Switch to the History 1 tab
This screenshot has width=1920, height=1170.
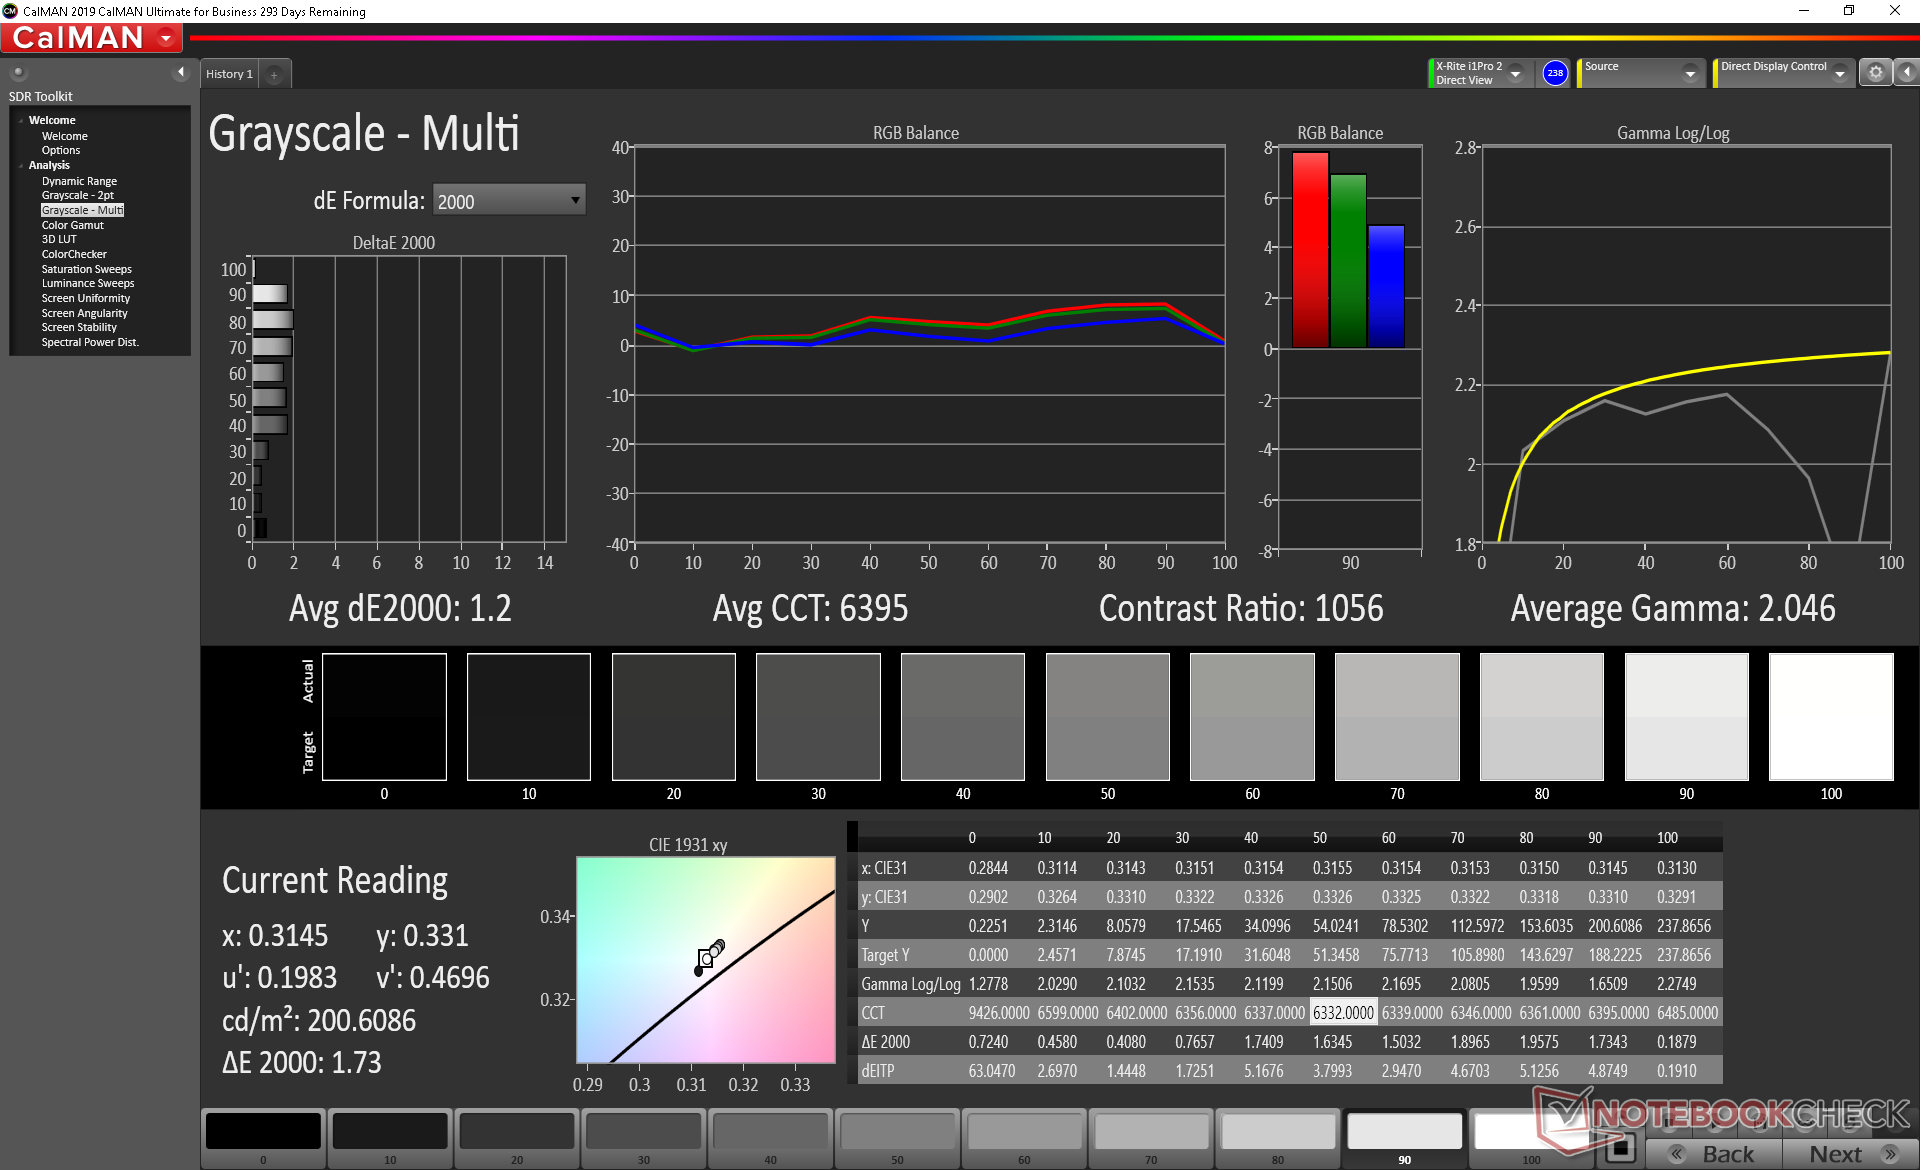pos(229,74)
